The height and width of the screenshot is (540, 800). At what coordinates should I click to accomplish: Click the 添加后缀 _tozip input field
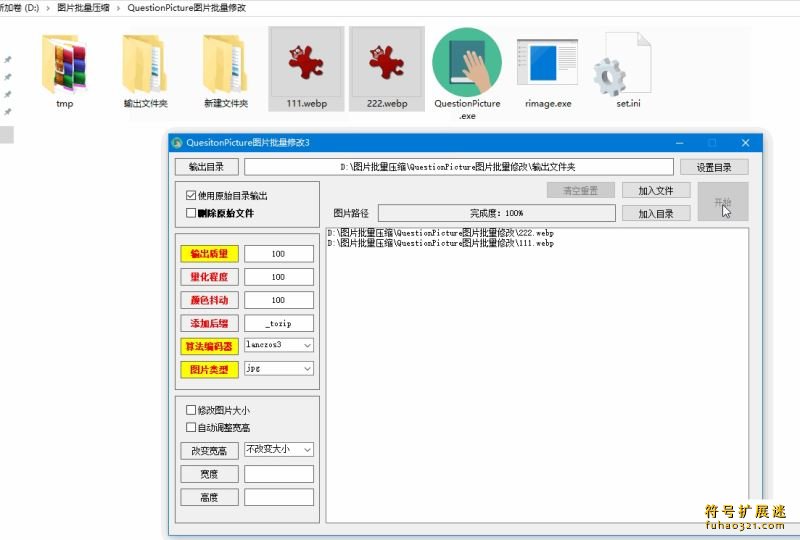(279, 323)
